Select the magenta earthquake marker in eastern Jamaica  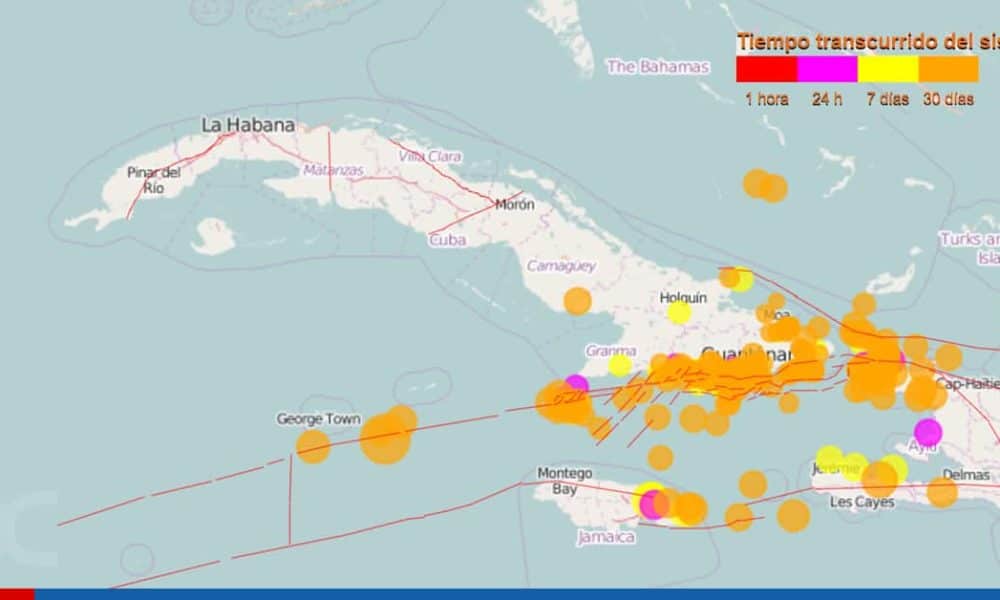[652, 504]
